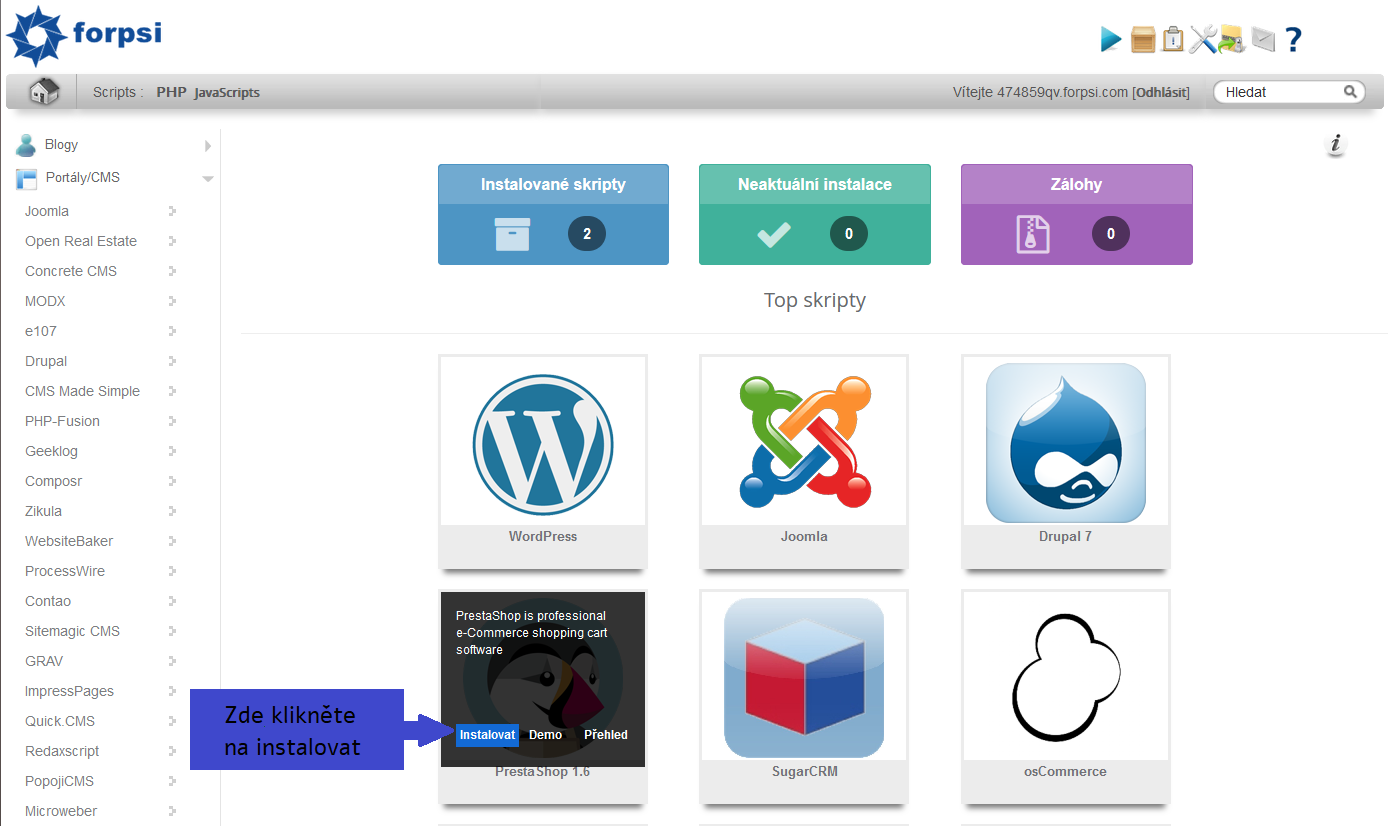Image resolution: width=1391 pixels, height=826 pixels.
Task: Click the info 'i' icon
Action: point(1335,145)
